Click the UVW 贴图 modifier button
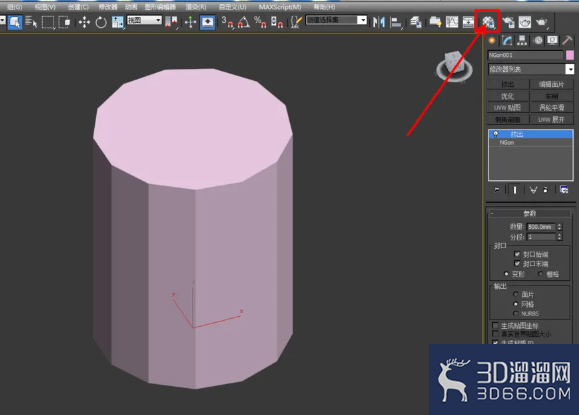579x415 pixels. pos(508,108)
